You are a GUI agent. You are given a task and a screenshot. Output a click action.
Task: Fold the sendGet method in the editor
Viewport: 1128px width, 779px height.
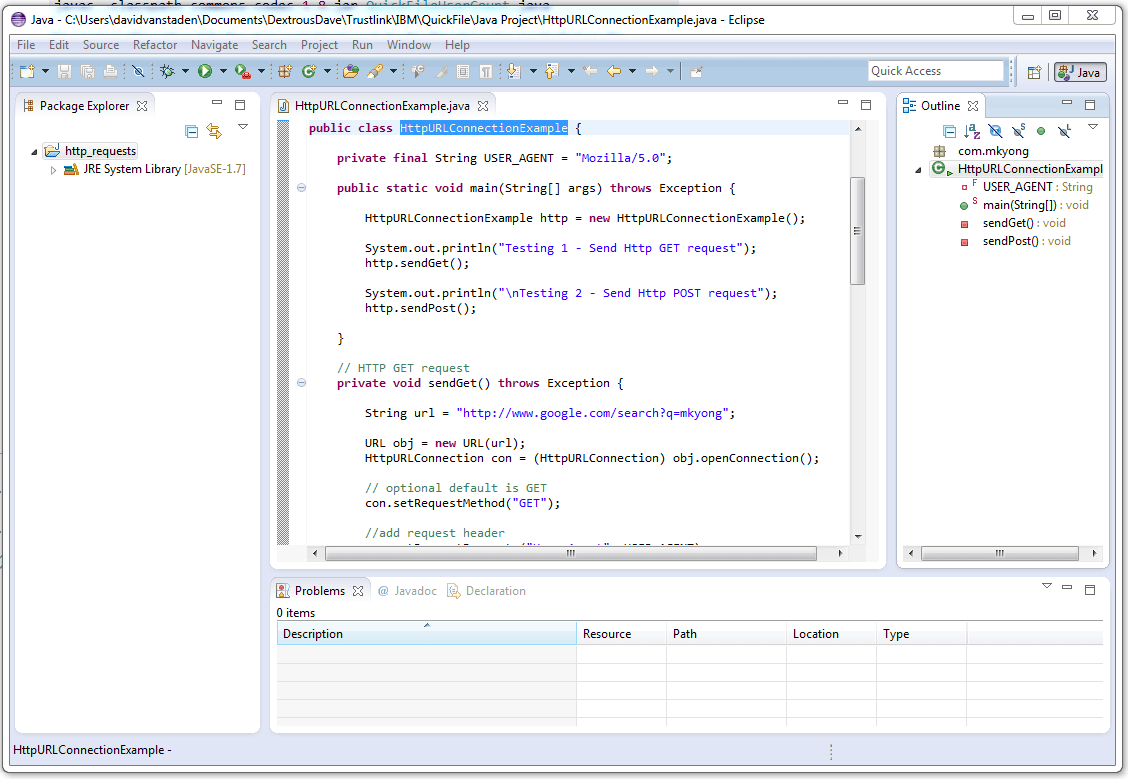(x=301, y=383)
